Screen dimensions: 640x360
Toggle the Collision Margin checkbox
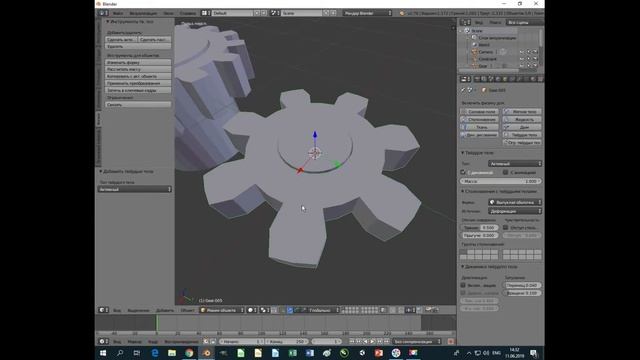506,227
